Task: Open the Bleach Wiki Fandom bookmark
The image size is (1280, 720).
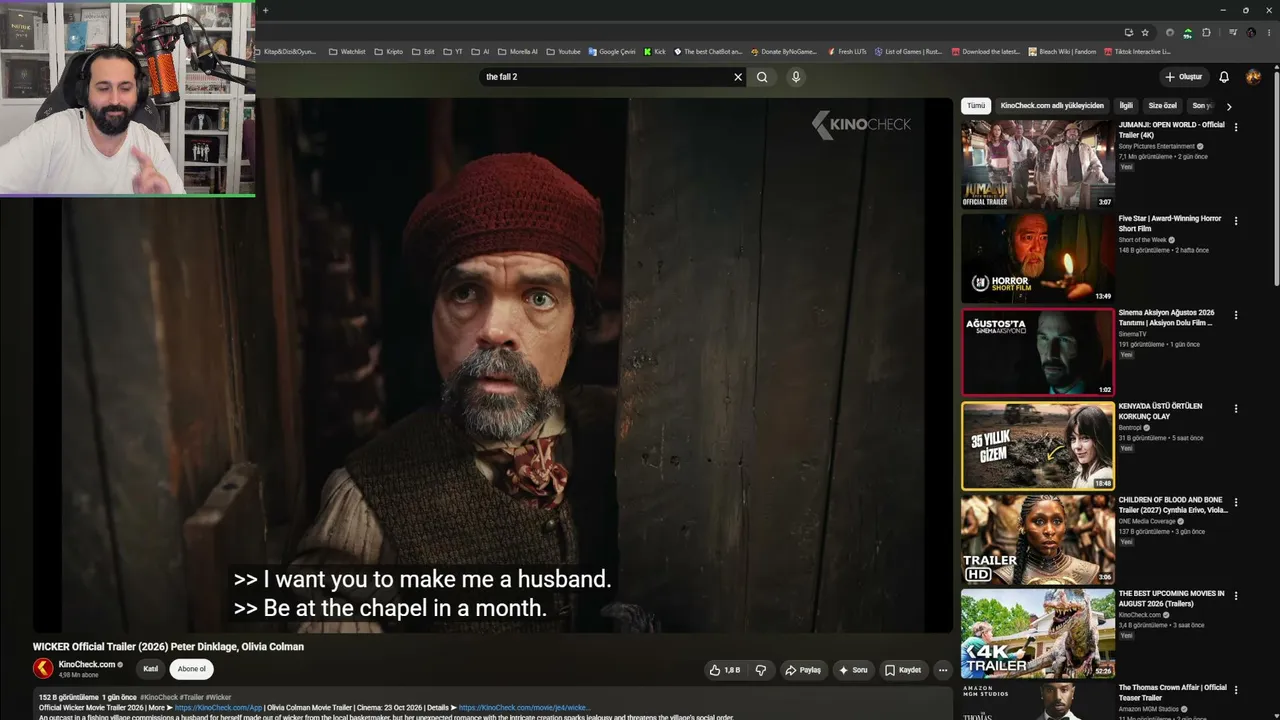Action: [x=1062, y=52]
